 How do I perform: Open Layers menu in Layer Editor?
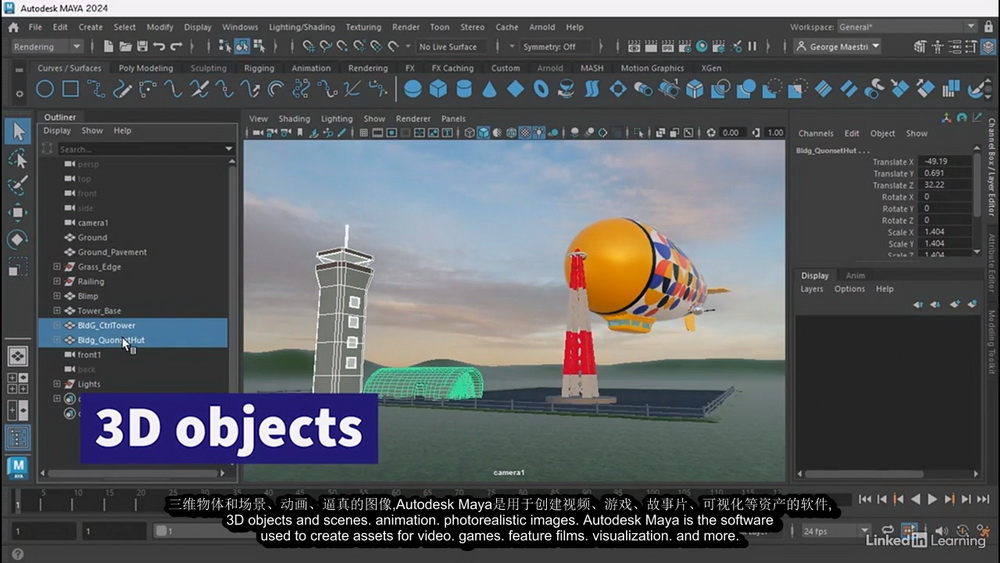pyautogui.click(x=811, y=289)
